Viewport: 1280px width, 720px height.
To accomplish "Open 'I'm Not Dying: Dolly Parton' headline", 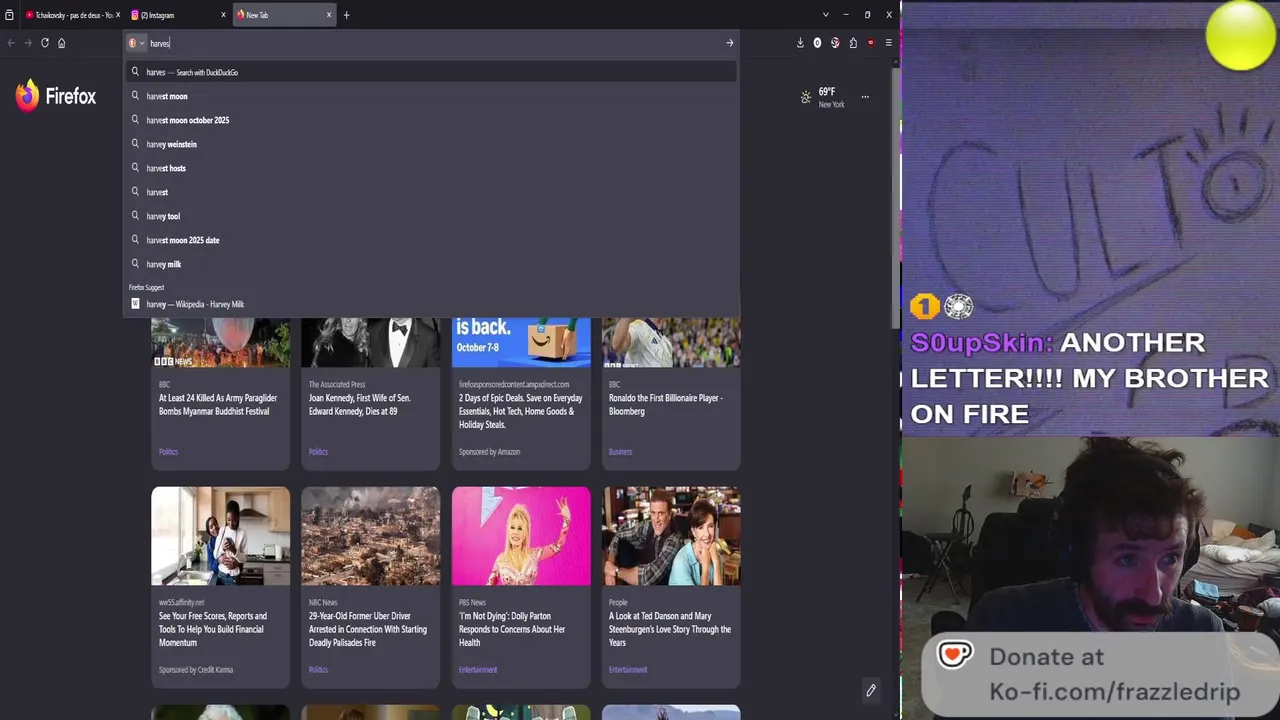I will coord(512,629).
